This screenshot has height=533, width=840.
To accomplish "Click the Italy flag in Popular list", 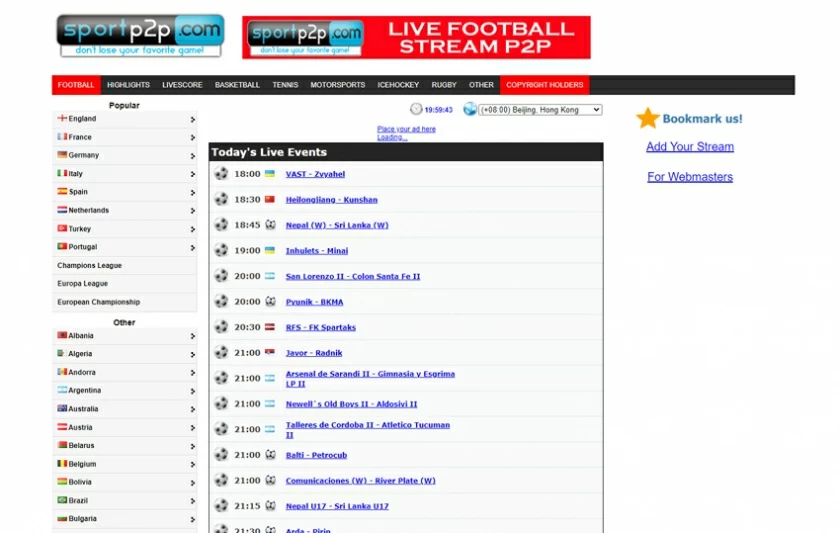I will tap(62, 173).
